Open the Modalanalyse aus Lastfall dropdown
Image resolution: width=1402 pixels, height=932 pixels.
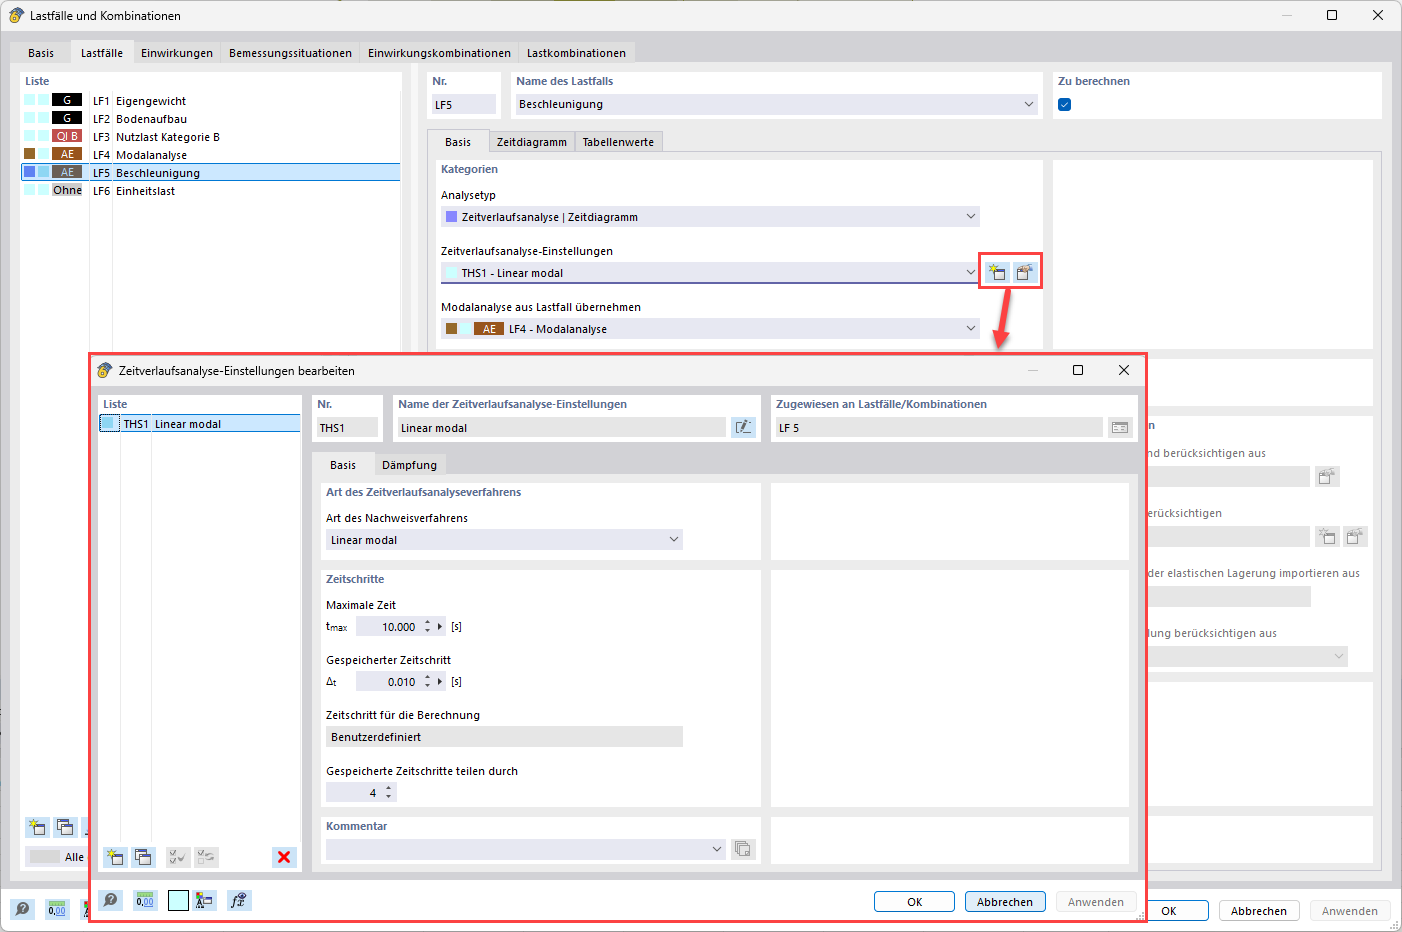pyautogui.click(x=970, y=328)
